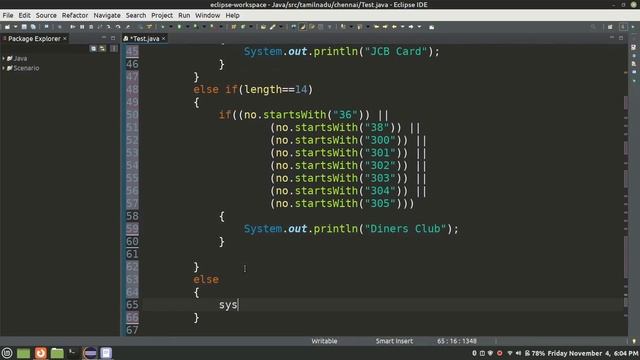Click the 65 : 16 : 1348 cursor position
Screen dimensions: 640x360
click(x=457, y=341)
